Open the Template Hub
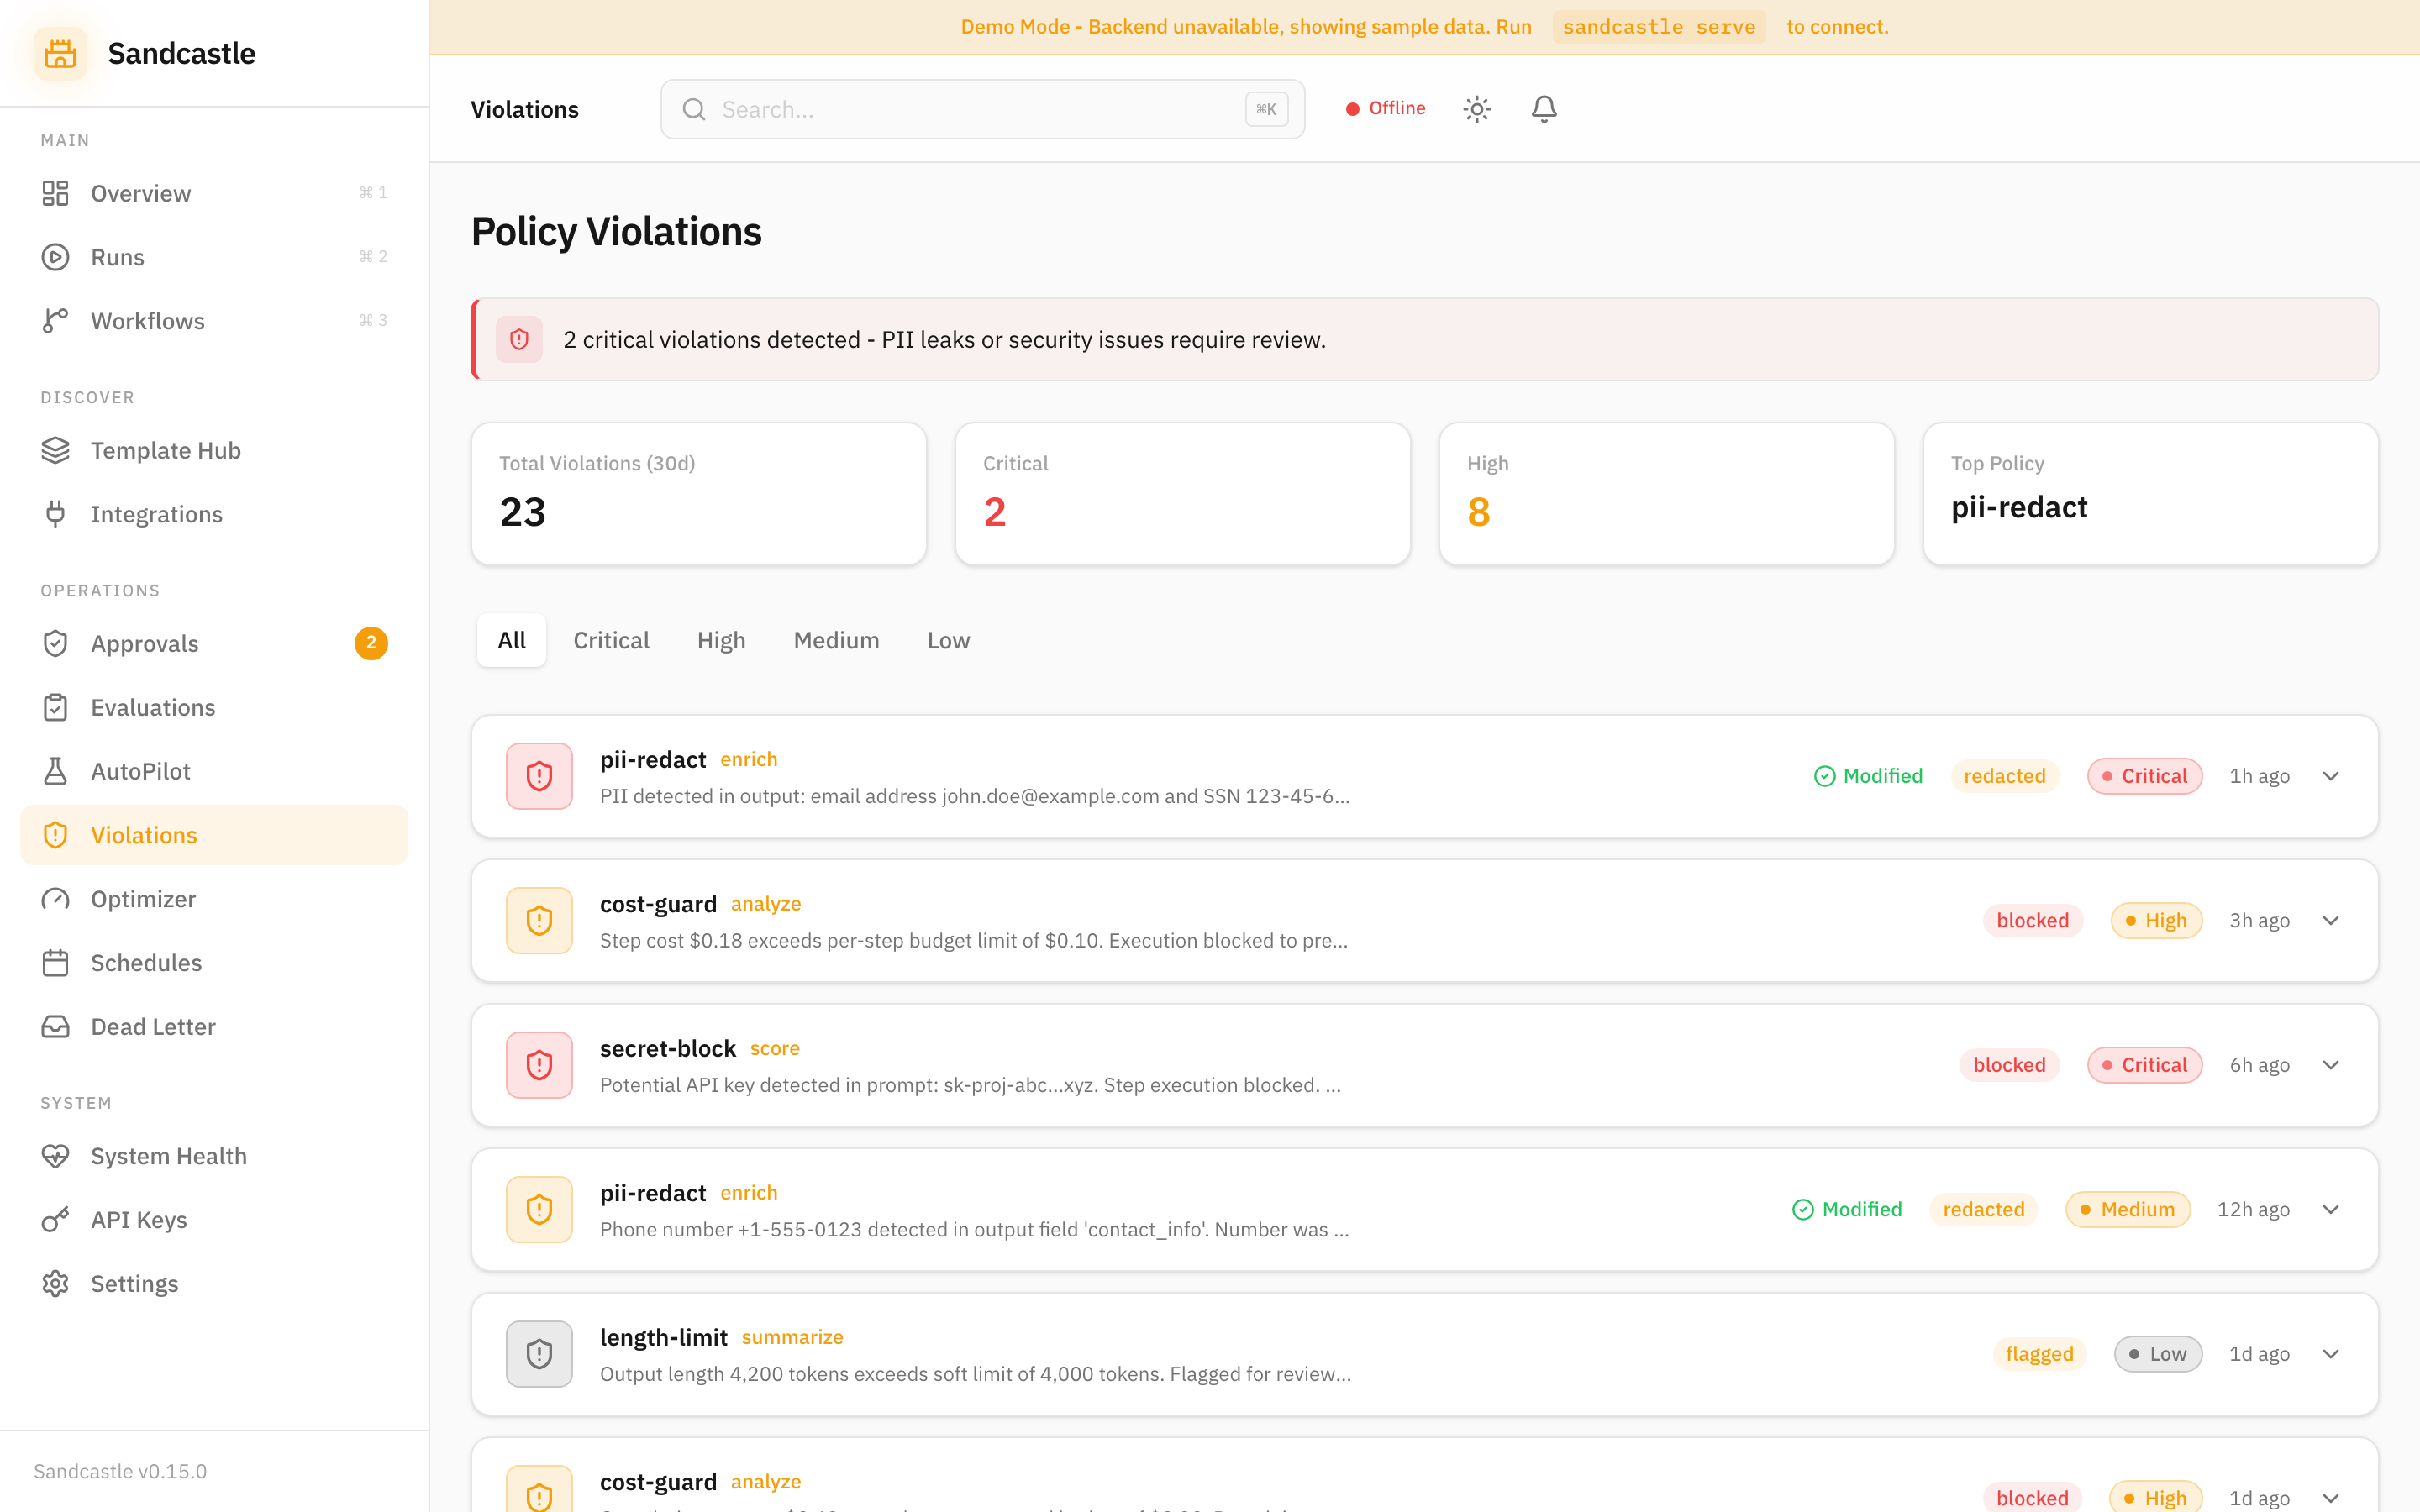 (x=166, y=450)
